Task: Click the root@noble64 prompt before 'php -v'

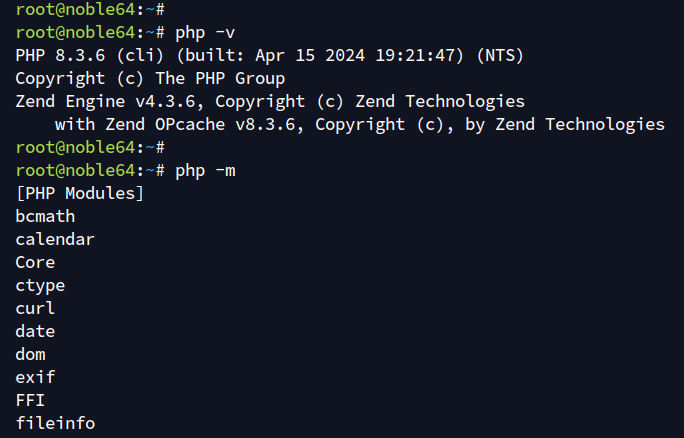Action: coord(85,31)
